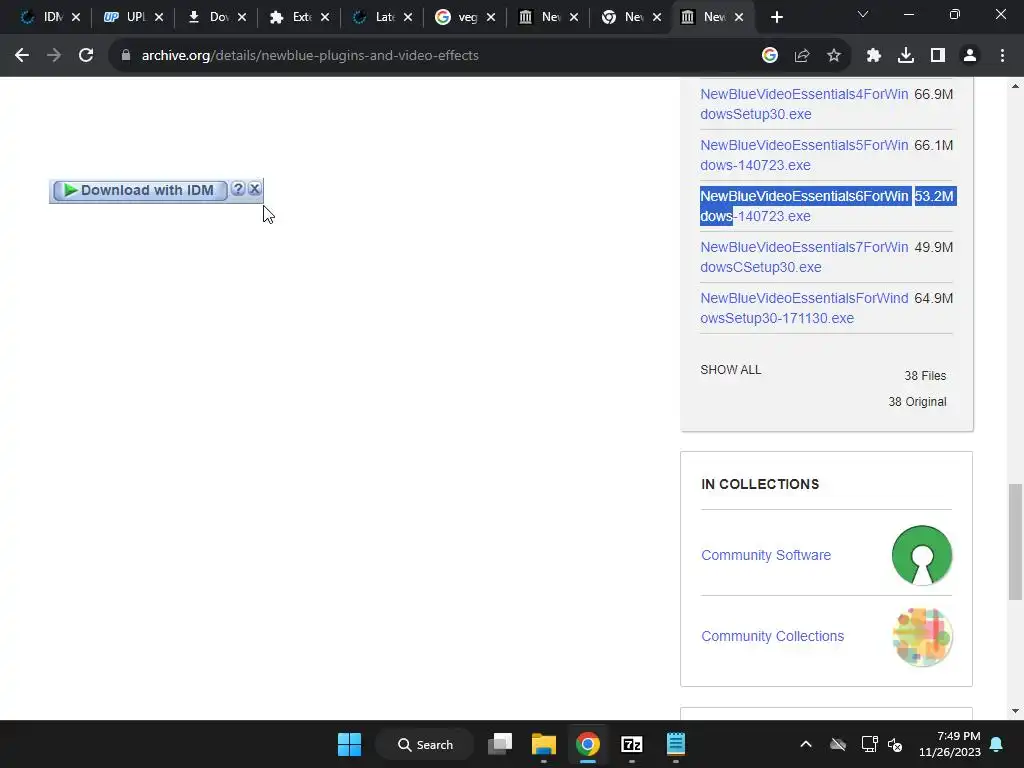Click Community Collections colorful thumbnail
Image resolution: width=1024 pixels, height=768 pixels.
click(x=921, y=637)
